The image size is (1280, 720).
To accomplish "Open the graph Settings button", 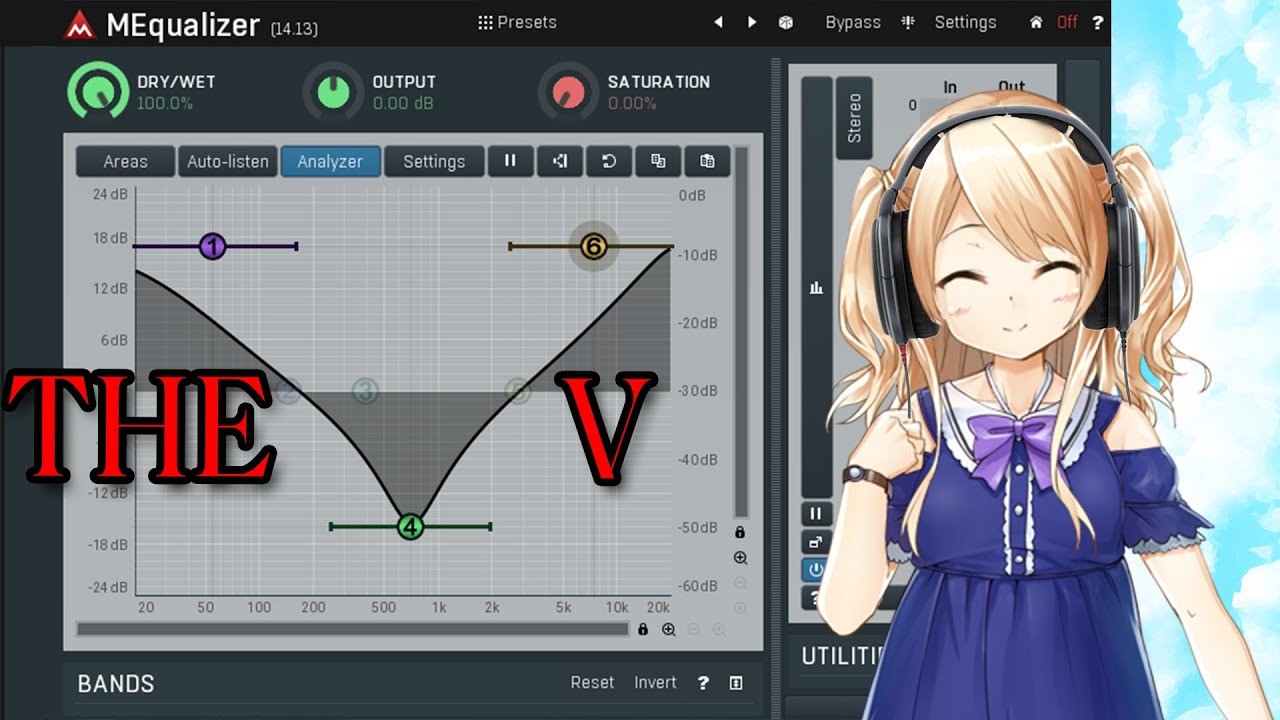I will point(434,161).
